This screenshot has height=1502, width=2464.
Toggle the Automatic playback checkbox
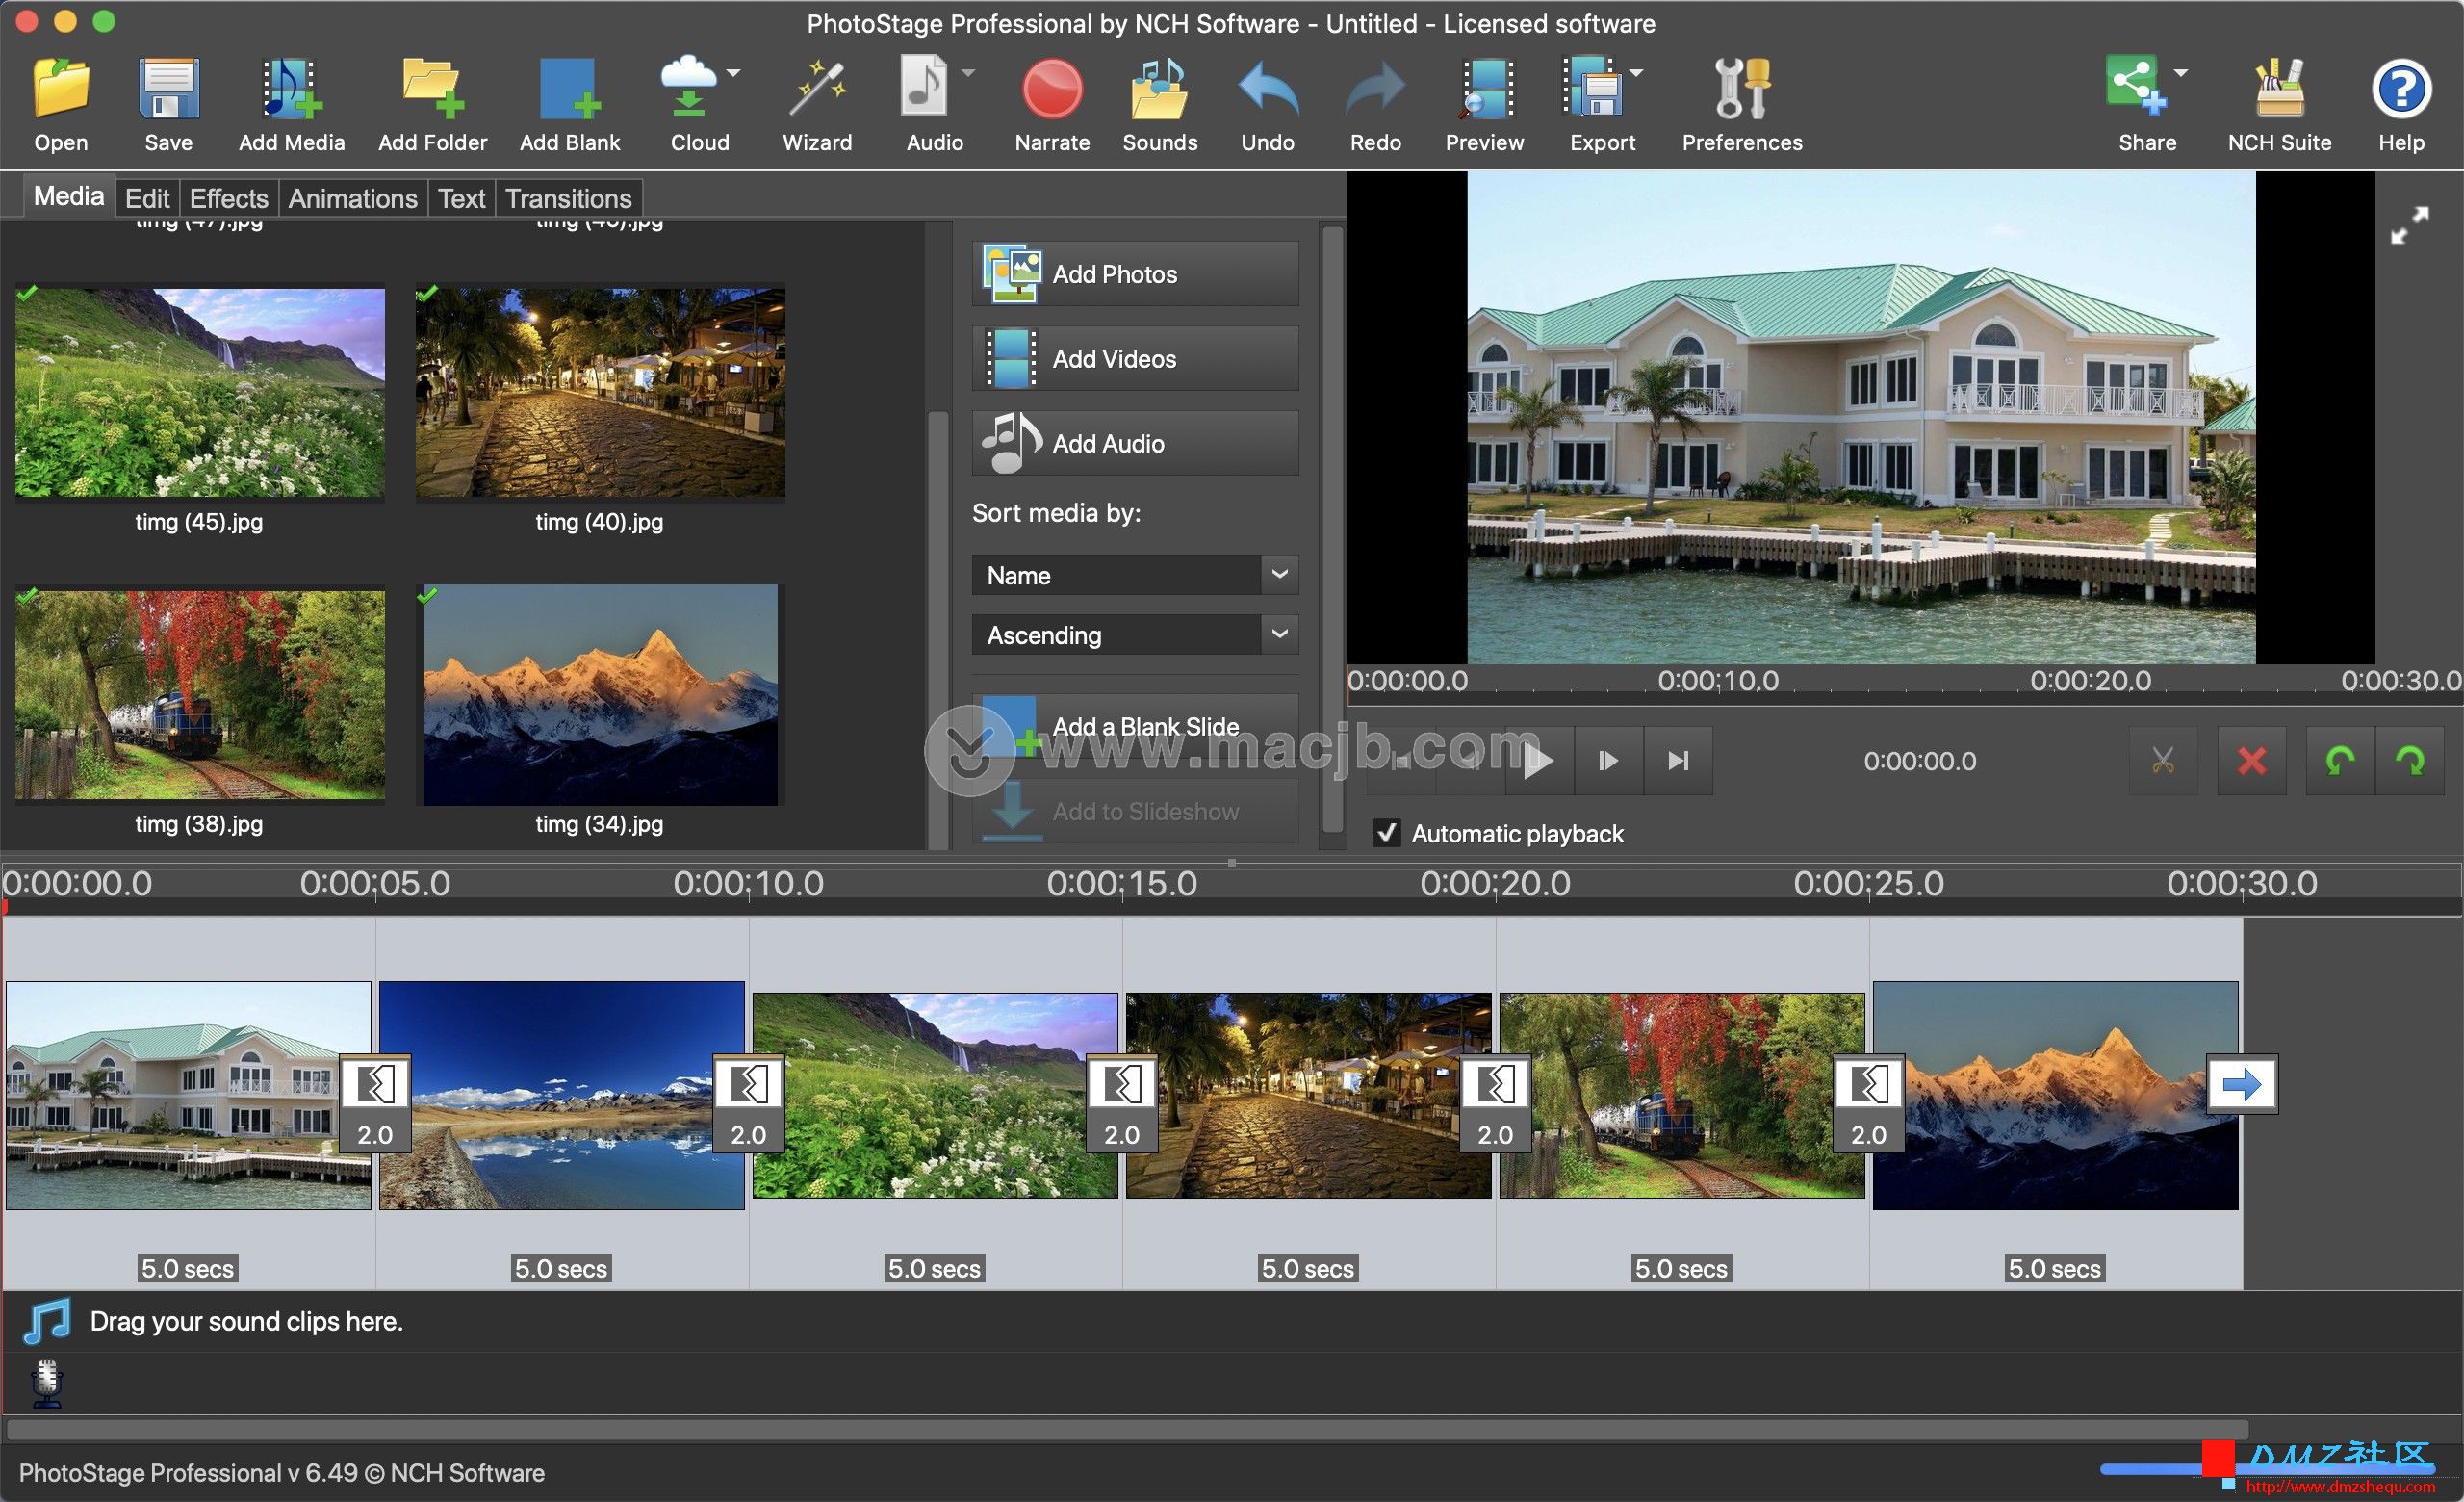1386,833
